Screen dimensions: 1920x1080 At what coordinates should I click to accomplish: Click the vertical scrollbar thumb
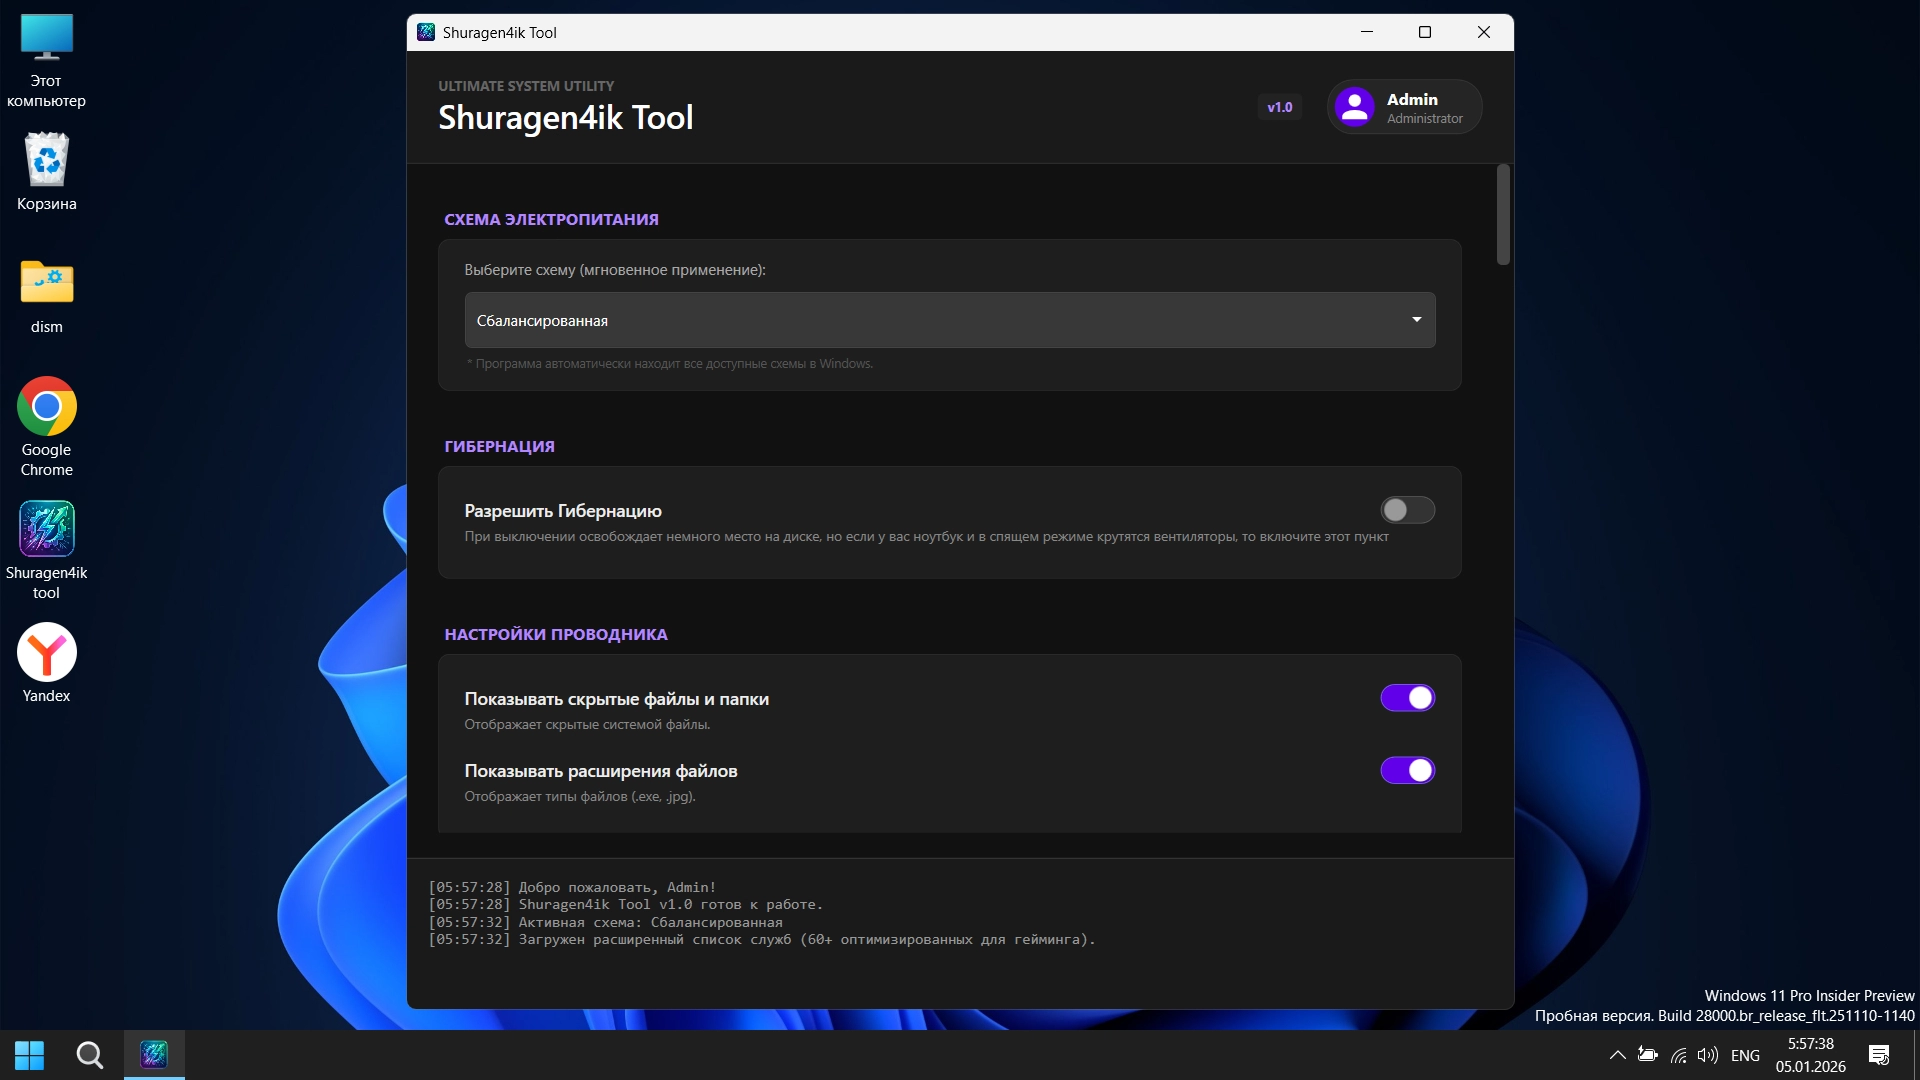point(1503,215)
